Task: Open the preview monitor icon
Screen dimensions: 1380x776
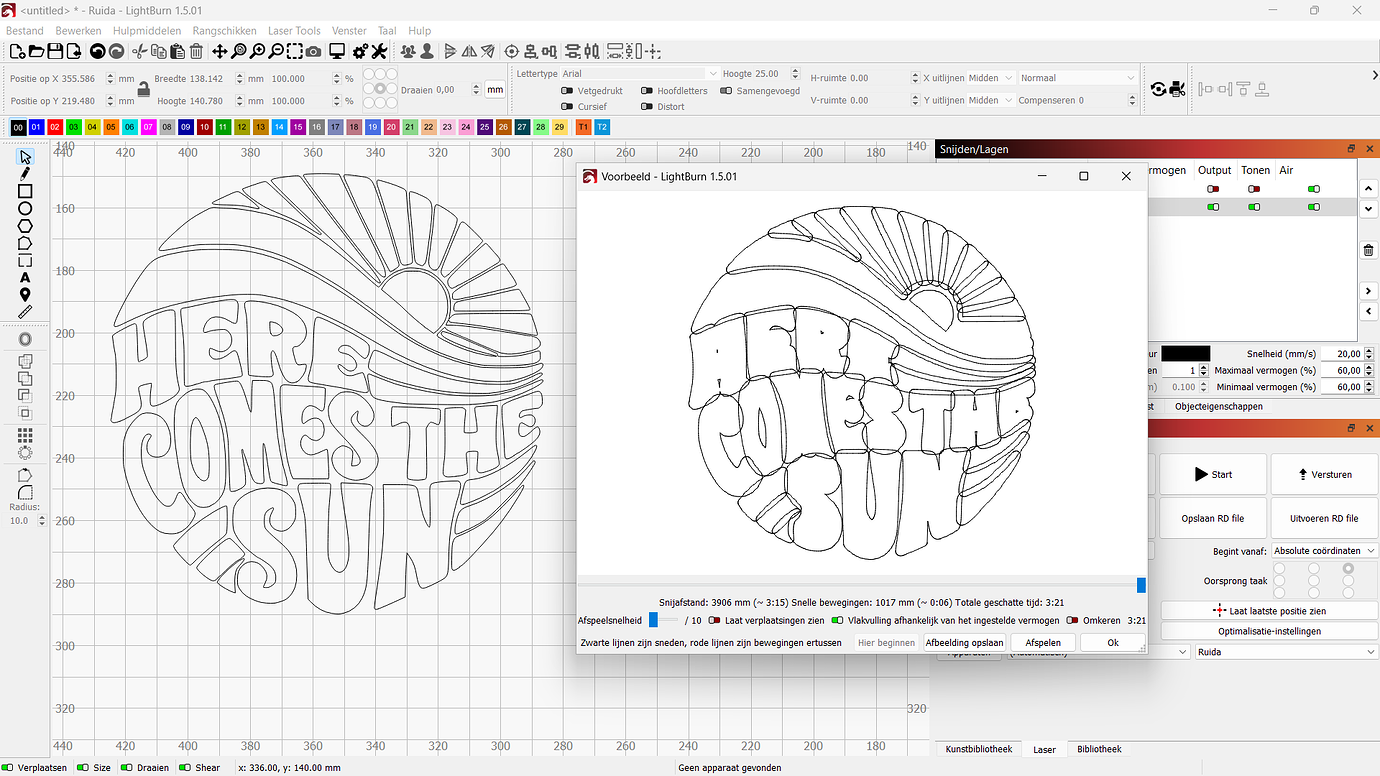Action: pyautogui.click(x=337, y=51)
